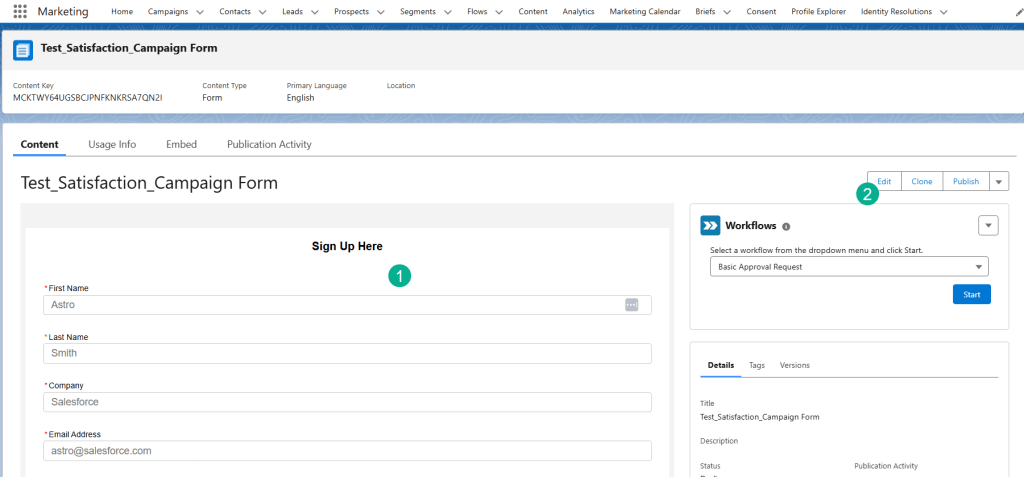Expand more actions arrow next to Publish

pos(999,181)
